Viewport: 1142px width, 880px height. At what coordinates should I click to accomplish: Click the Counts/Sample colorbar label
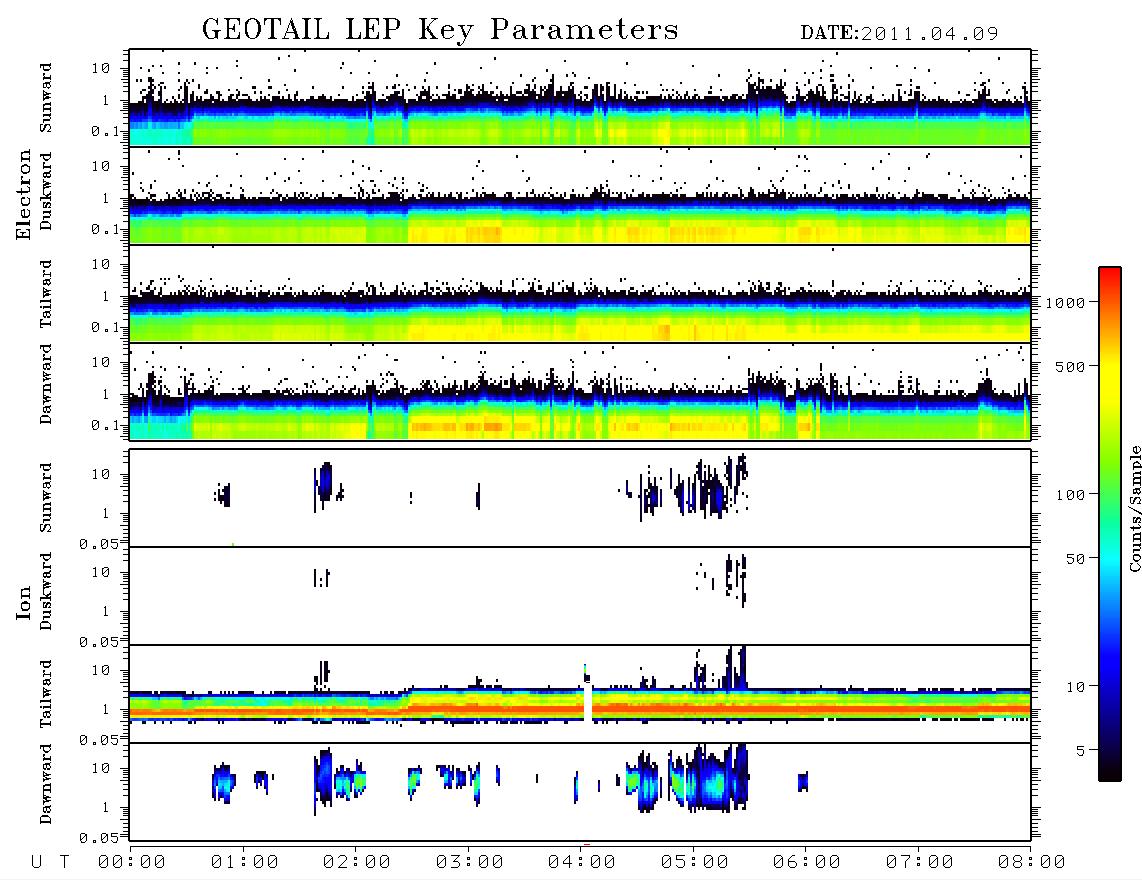1134,508
